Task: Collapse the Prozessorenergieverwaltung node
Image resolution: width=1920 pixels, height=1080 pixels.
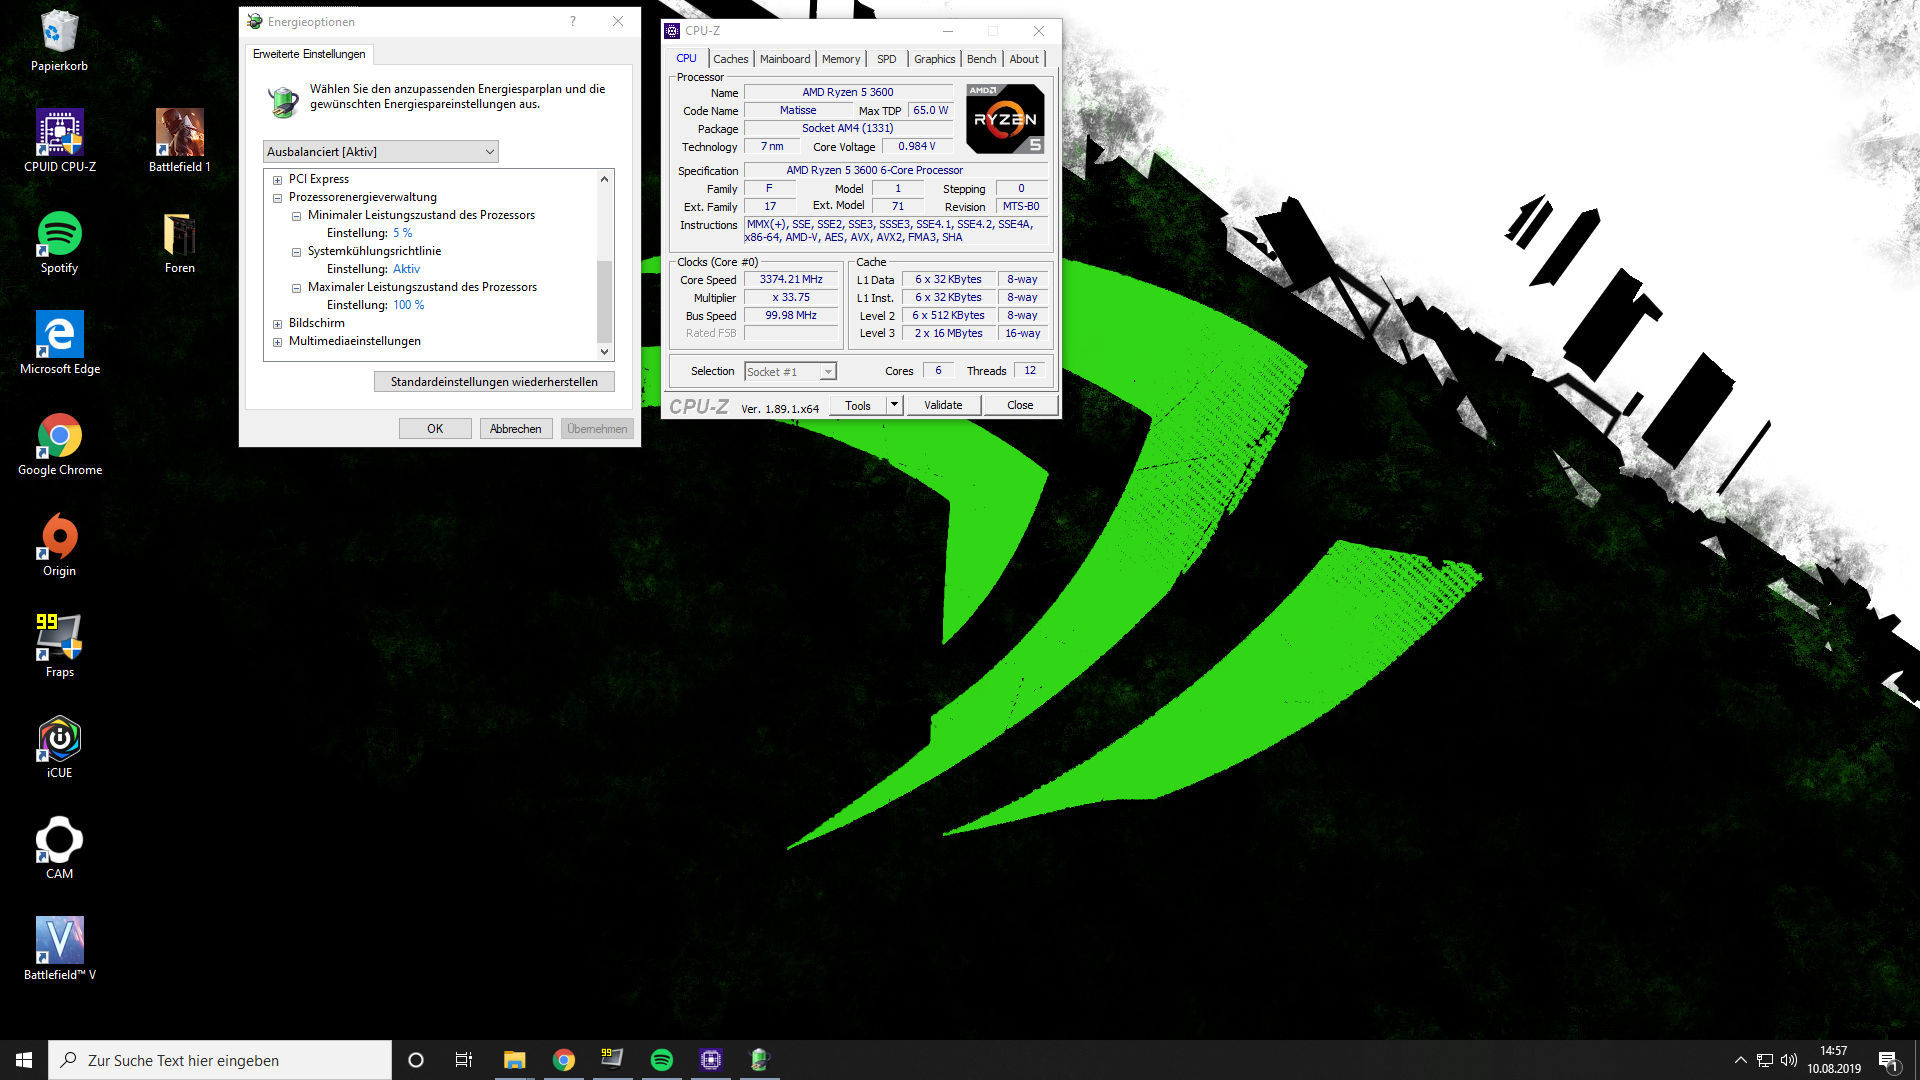Action: click(278, 198)
